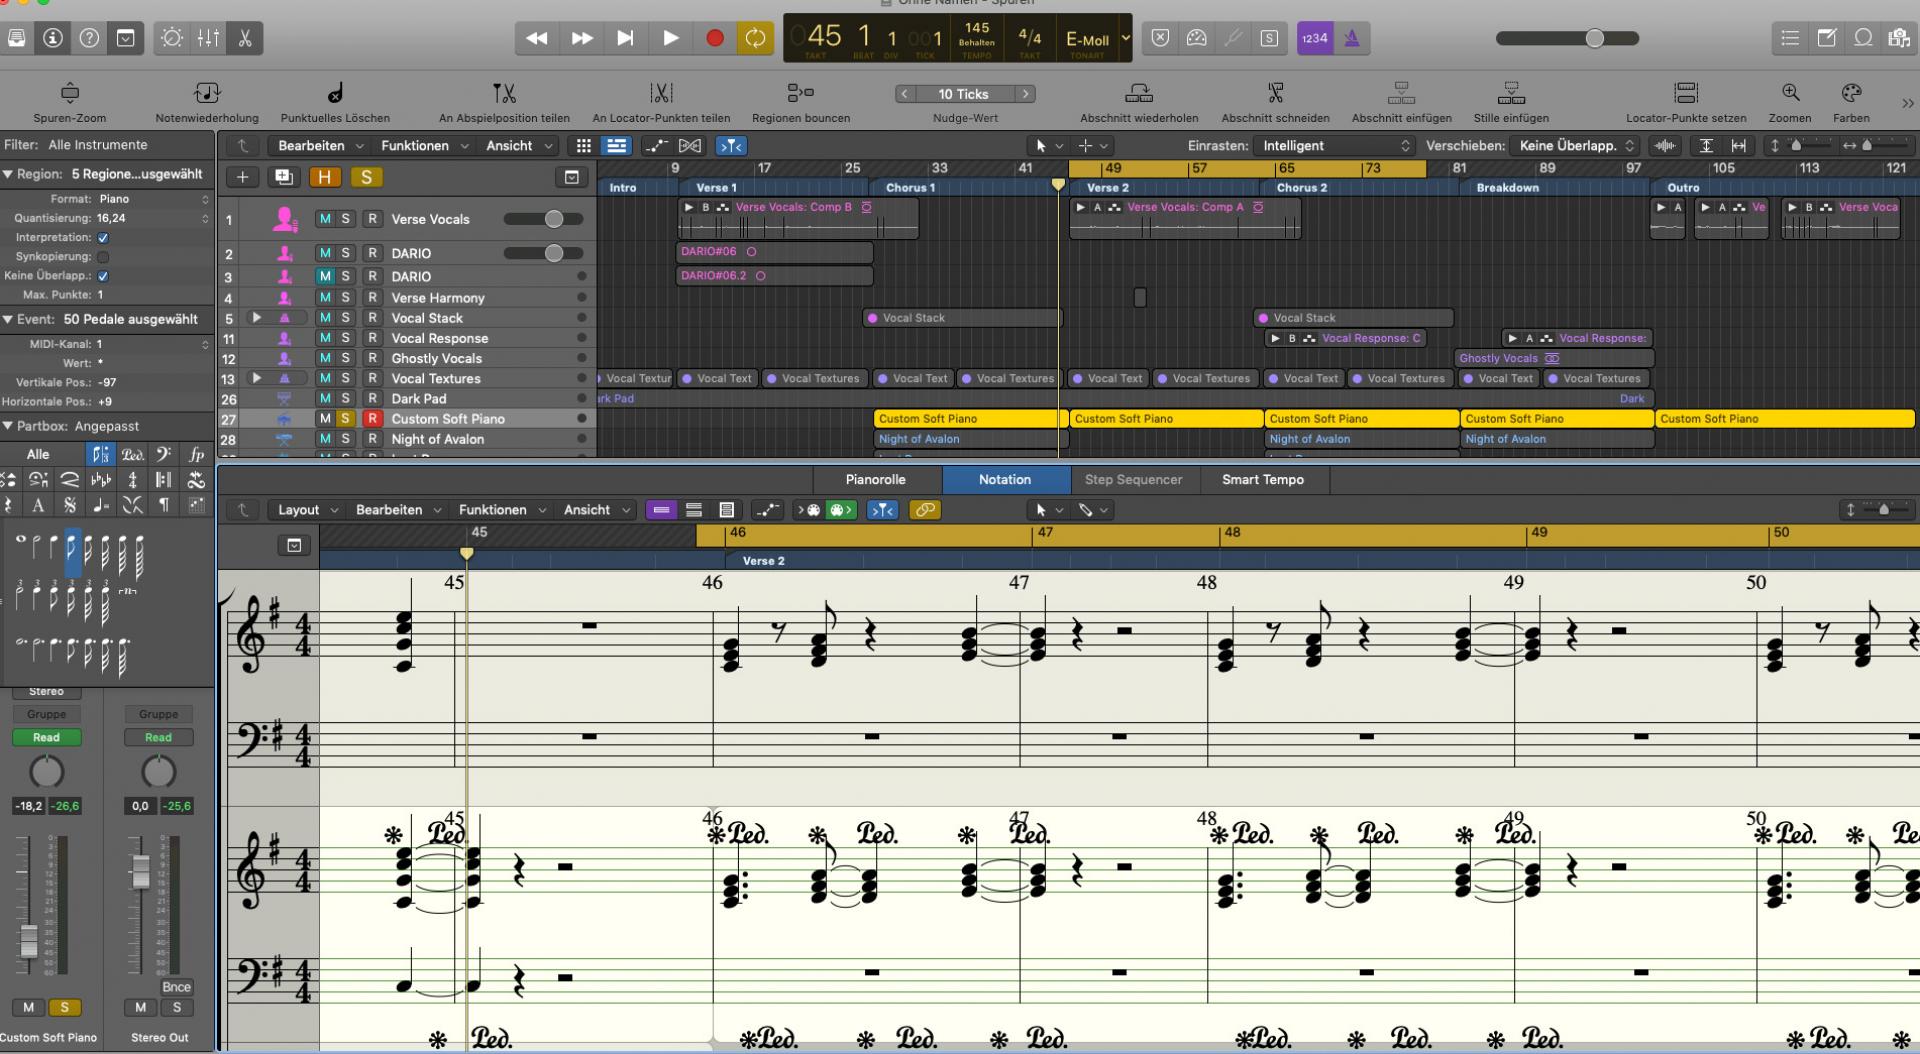Open the tracks Bearbeiten menu
The image size is (1920, 1054).
[320, 145]
